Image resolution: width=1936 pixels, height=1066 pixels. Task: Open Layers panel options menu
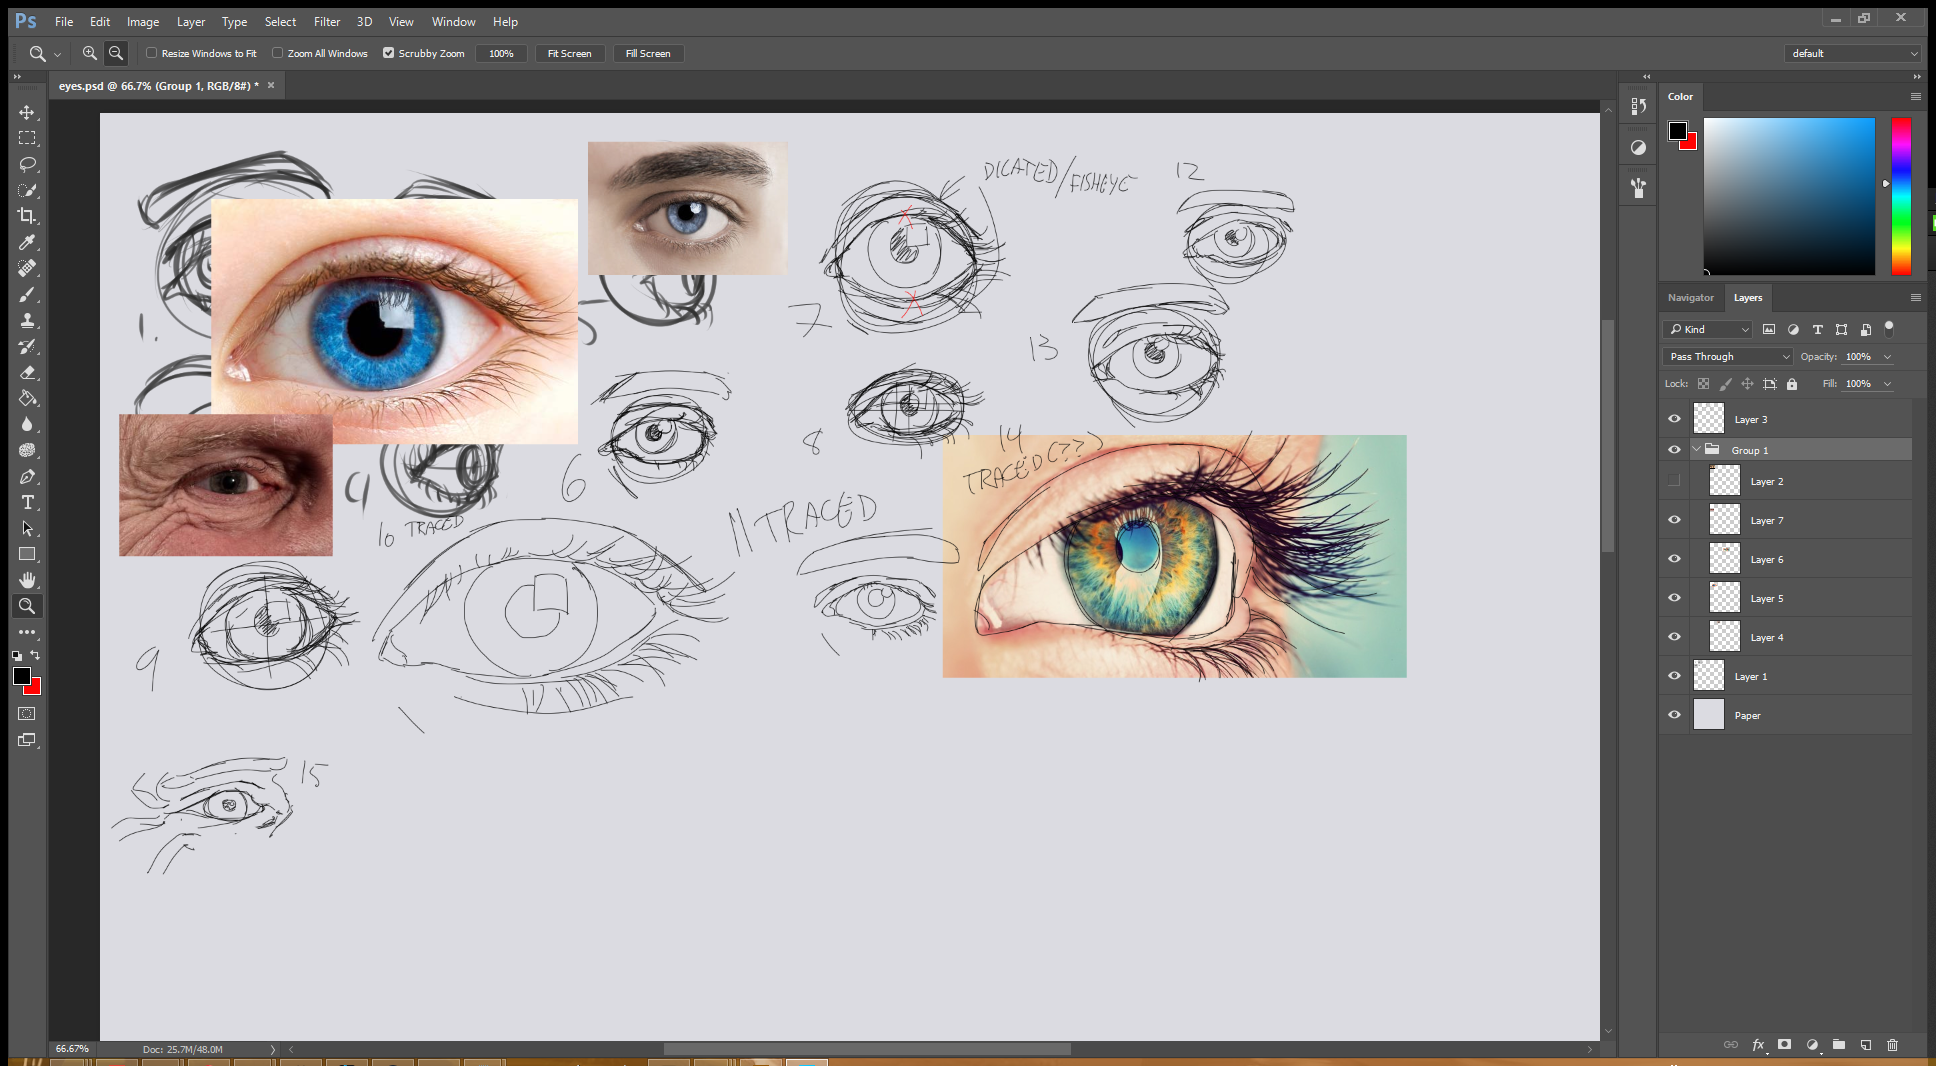point(1915,297)
